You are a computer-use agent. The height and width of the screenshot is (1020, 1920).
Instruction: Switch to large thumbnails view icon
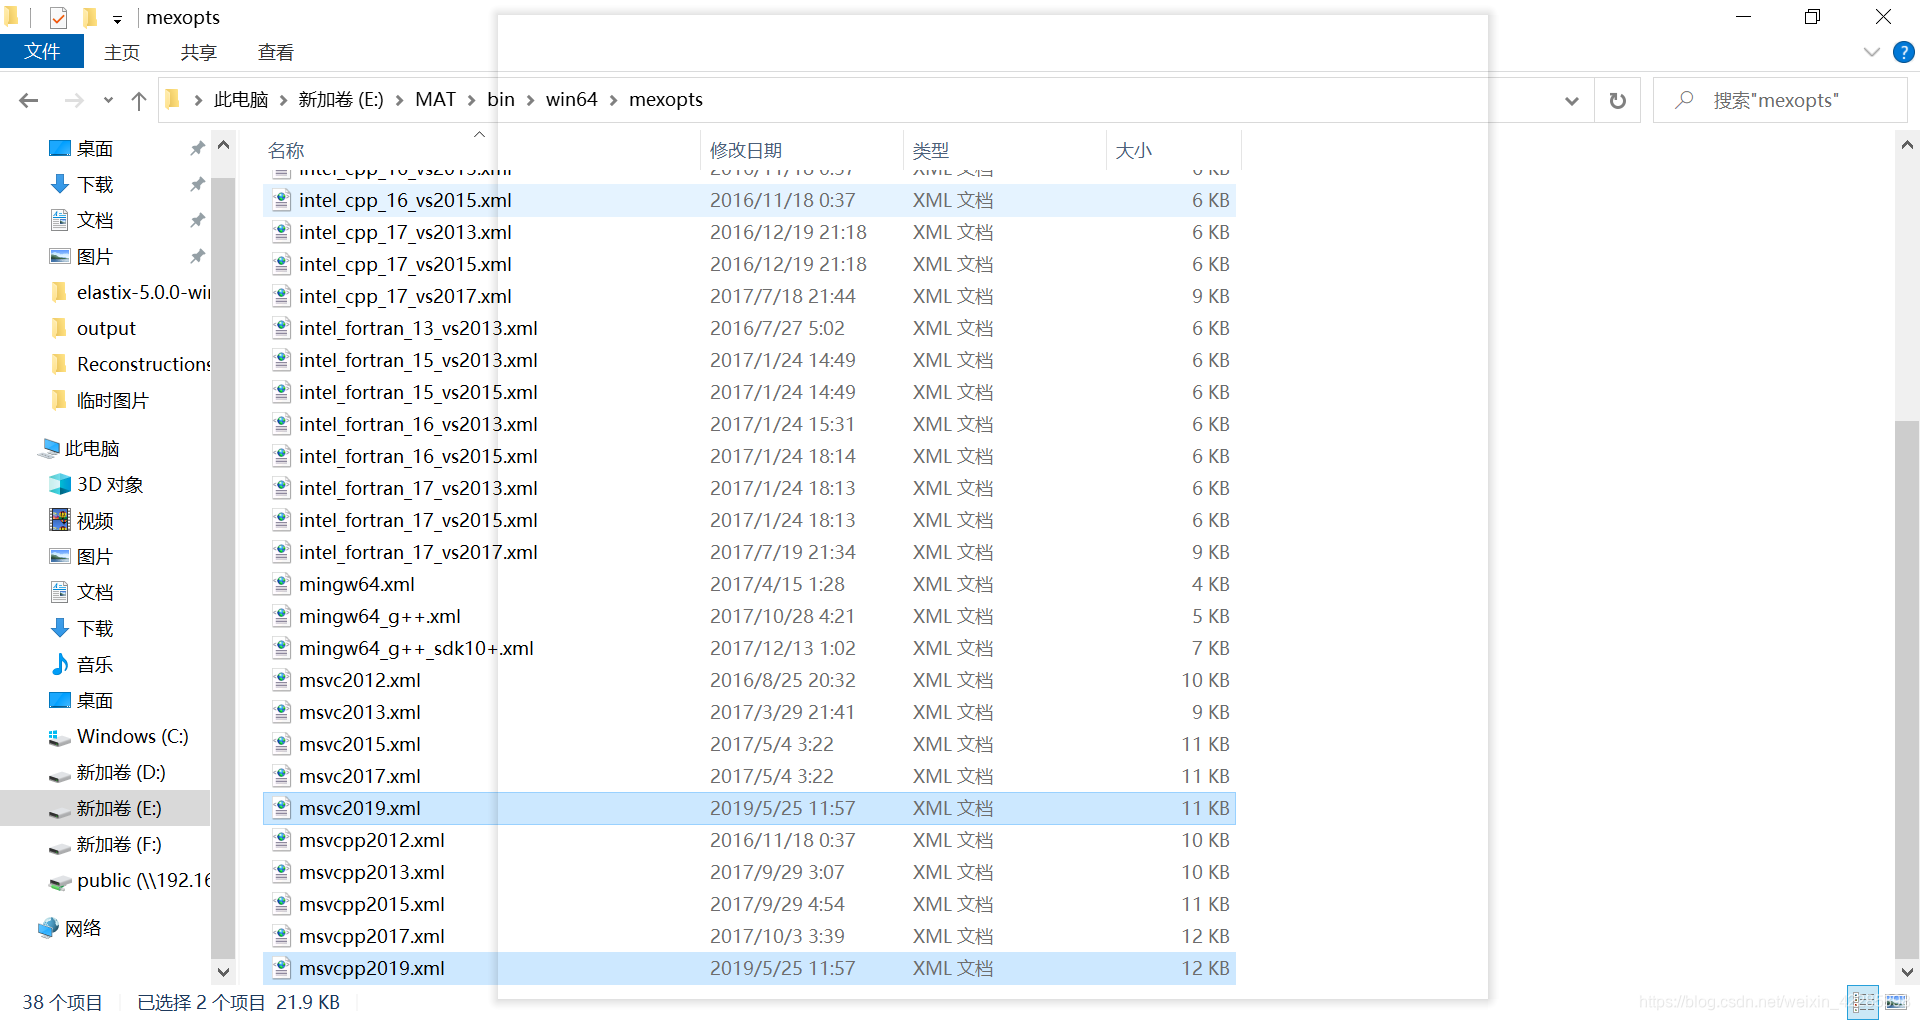pos(1896,1002)
